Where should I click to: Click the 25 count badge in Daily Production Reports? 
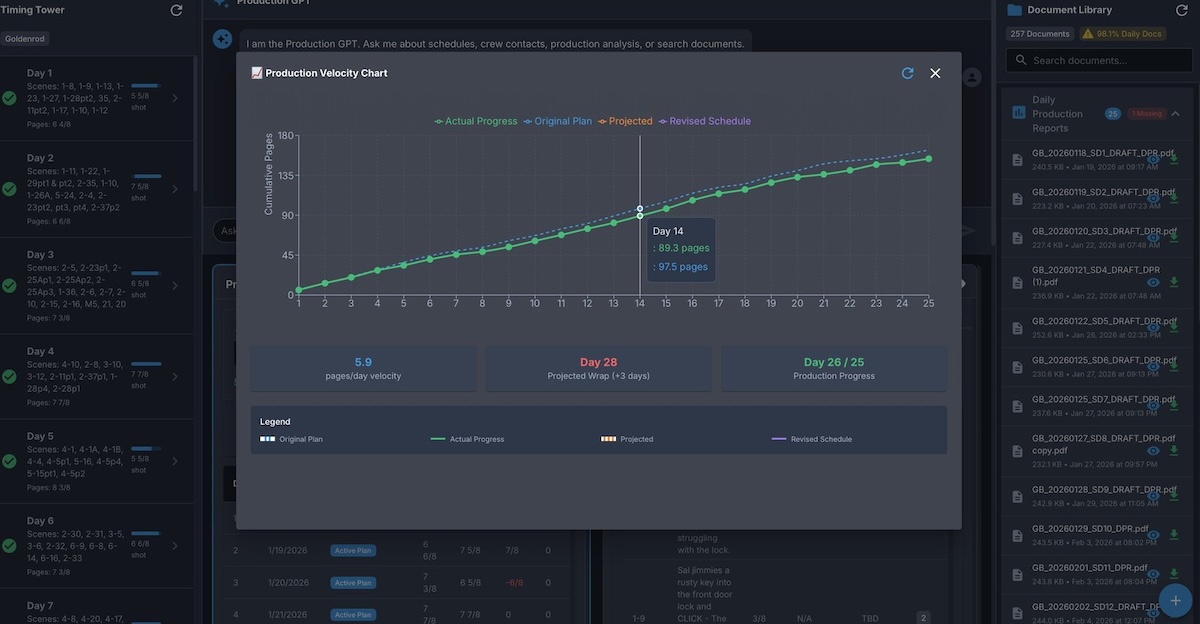click(1112, 114)
